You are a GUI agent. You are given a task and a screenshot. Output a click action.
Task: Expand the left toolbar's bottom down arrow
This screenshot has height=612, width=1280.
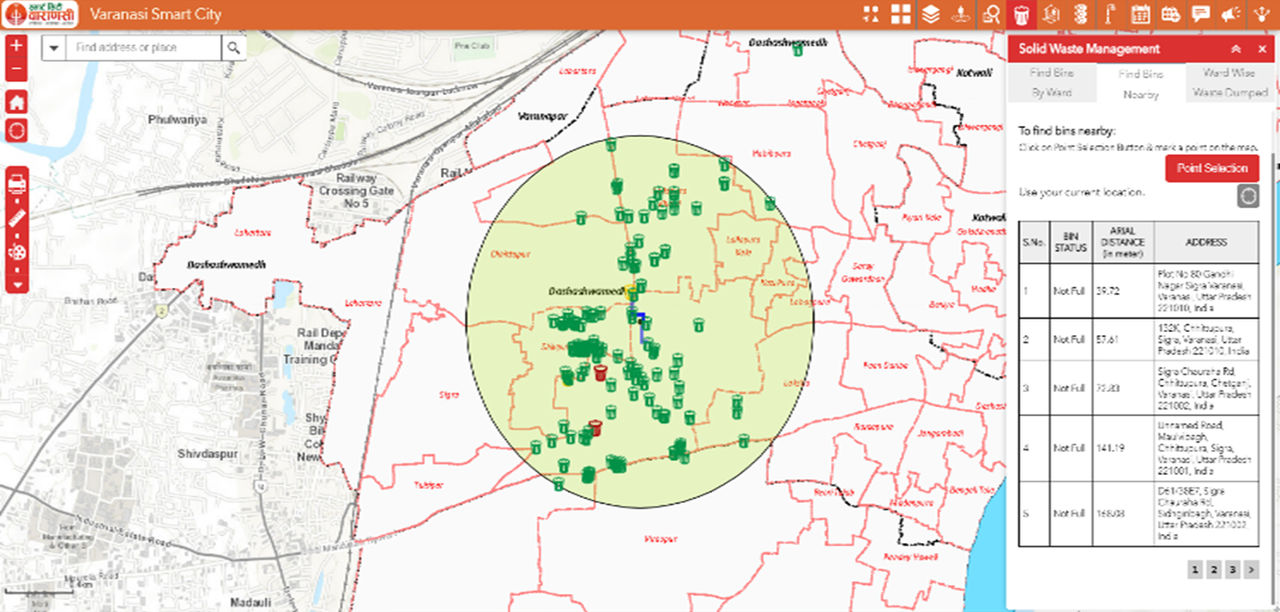(x=16, y=285)
